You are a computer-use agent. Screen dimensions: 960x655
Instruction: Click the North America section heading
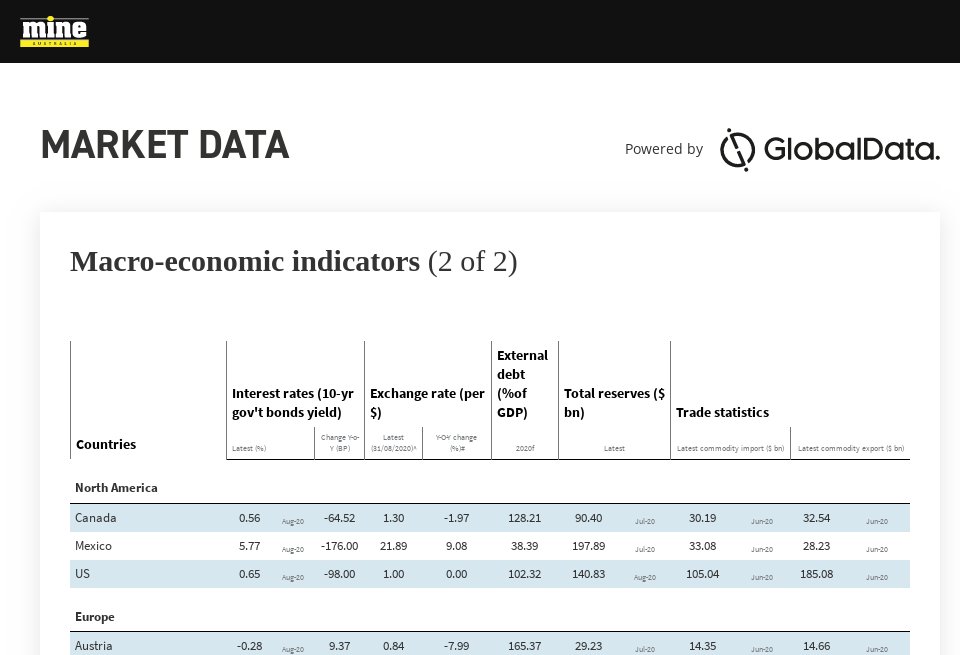[116, 488]
